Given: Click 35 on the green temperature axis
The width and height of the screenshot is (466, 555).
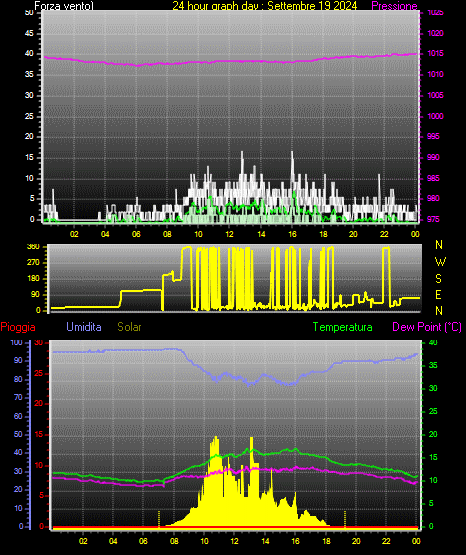Looking at the screenshot, I should click(433, 365).
